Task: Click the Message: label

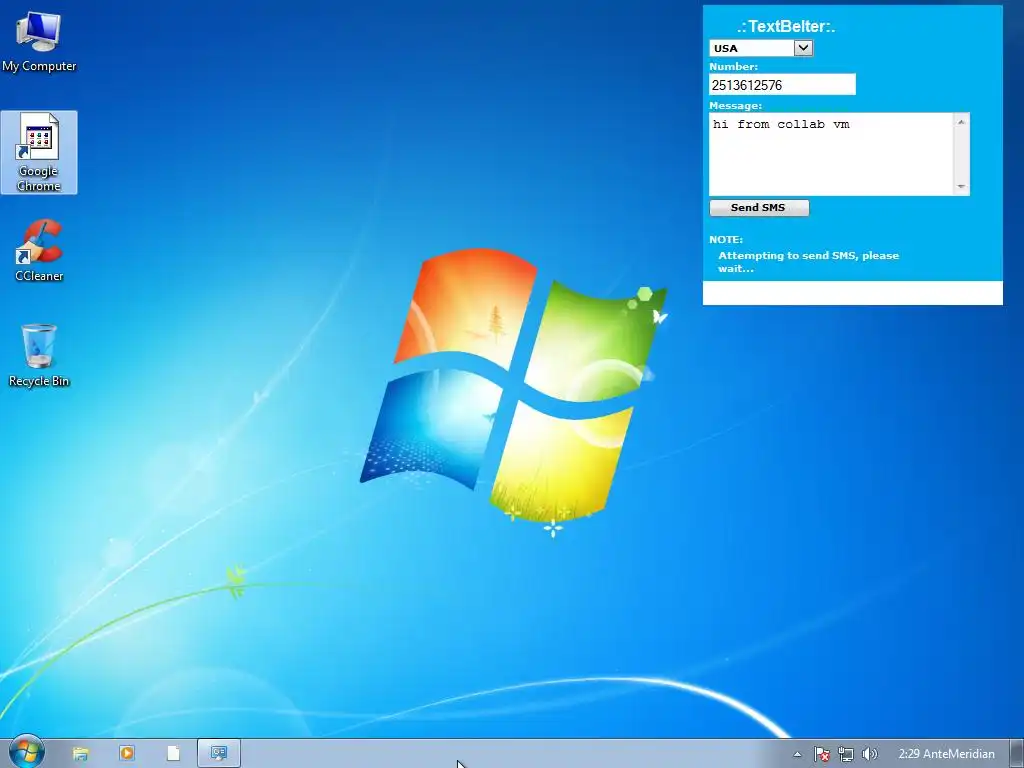Action: click(x=735, y=106)
